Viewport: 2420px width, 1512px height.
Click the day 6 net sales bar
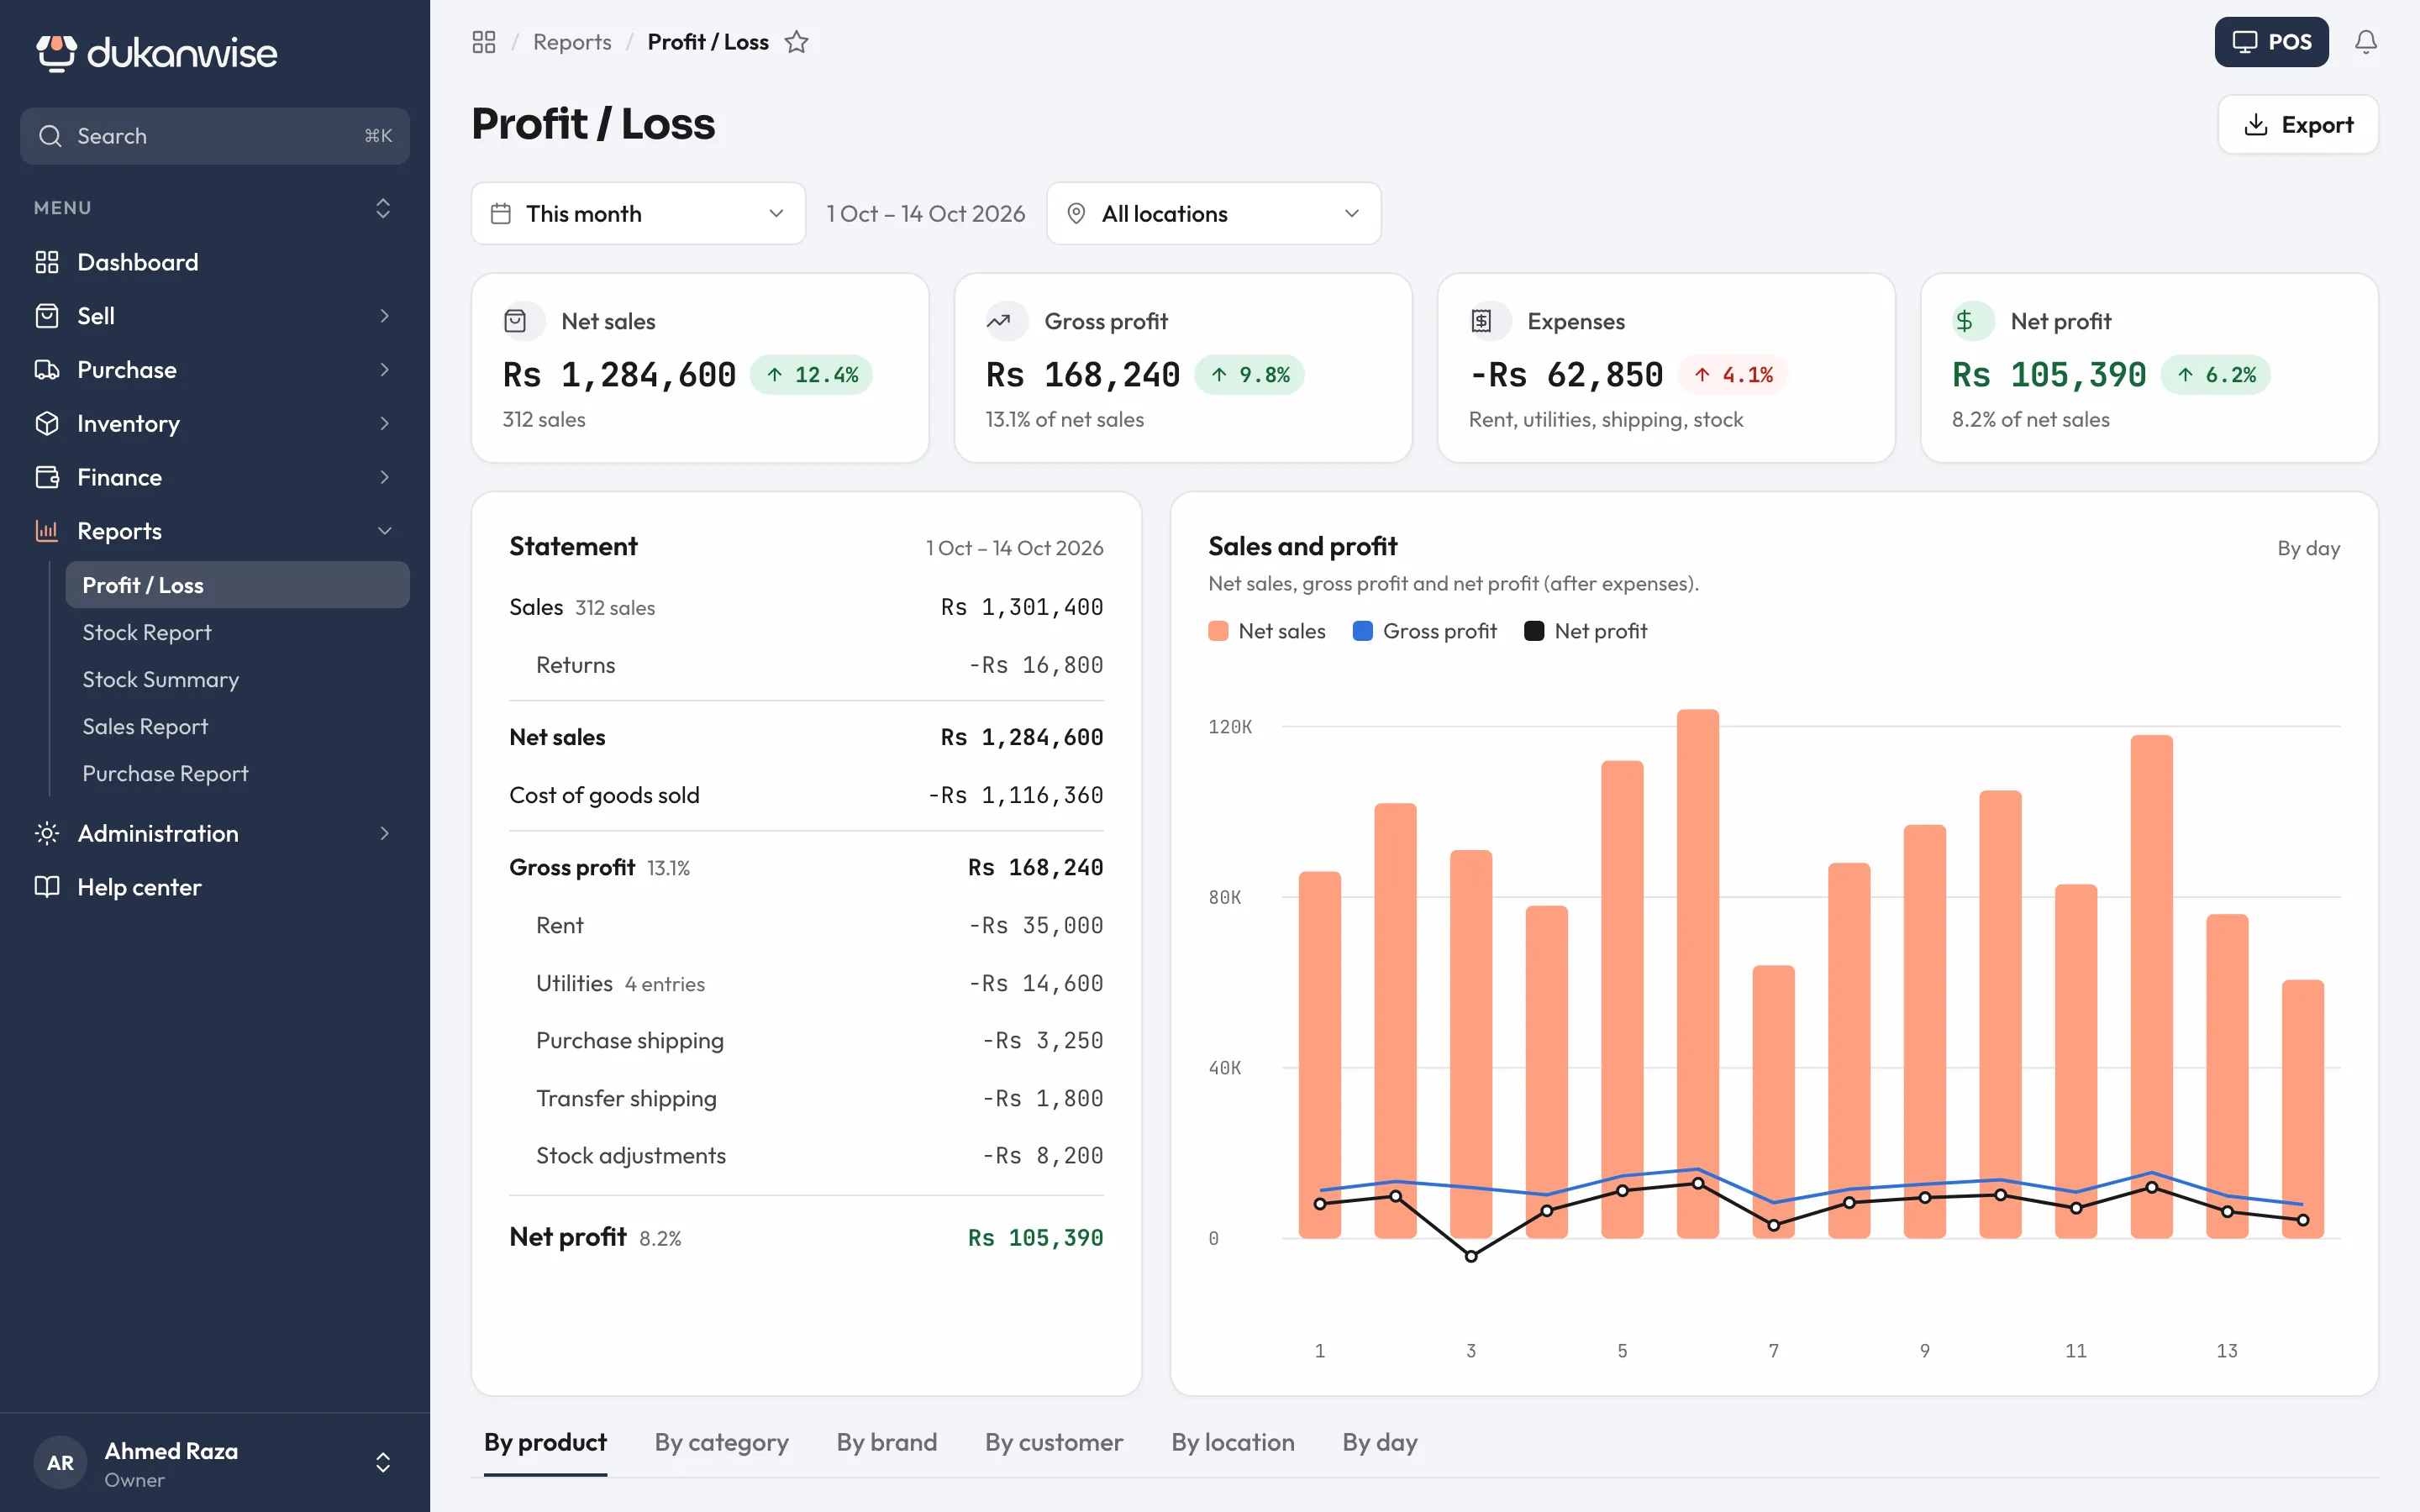(x=1697, y=974)
